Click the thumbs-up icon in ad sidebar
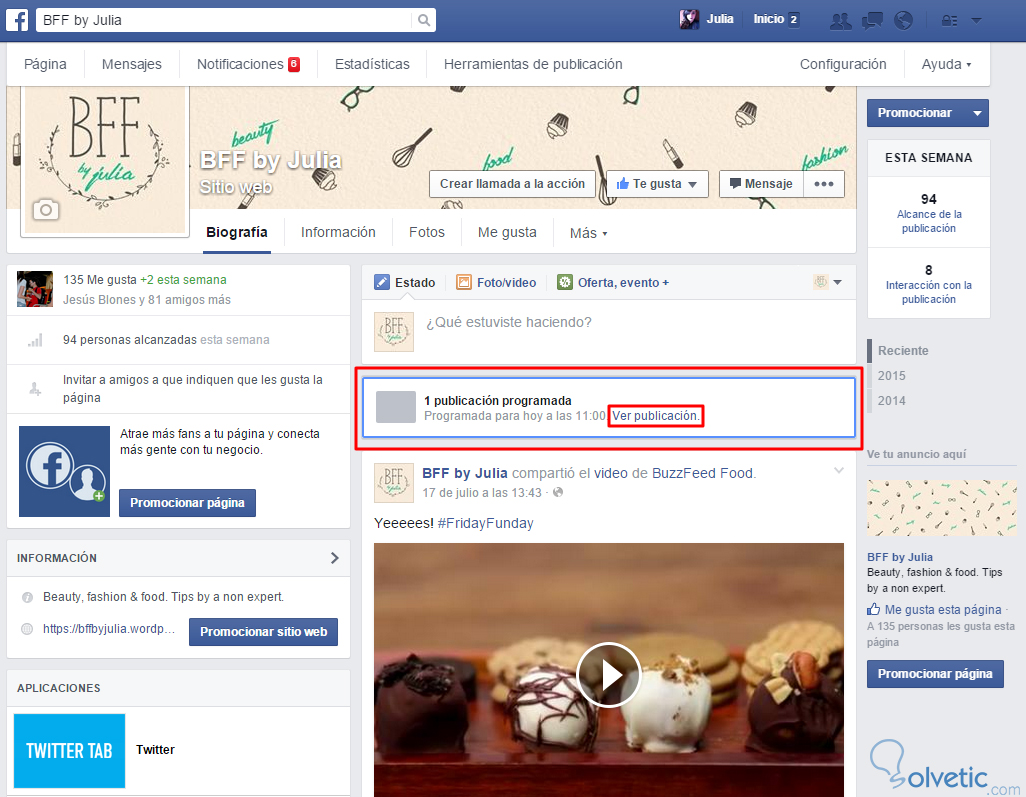 (874, 609)
